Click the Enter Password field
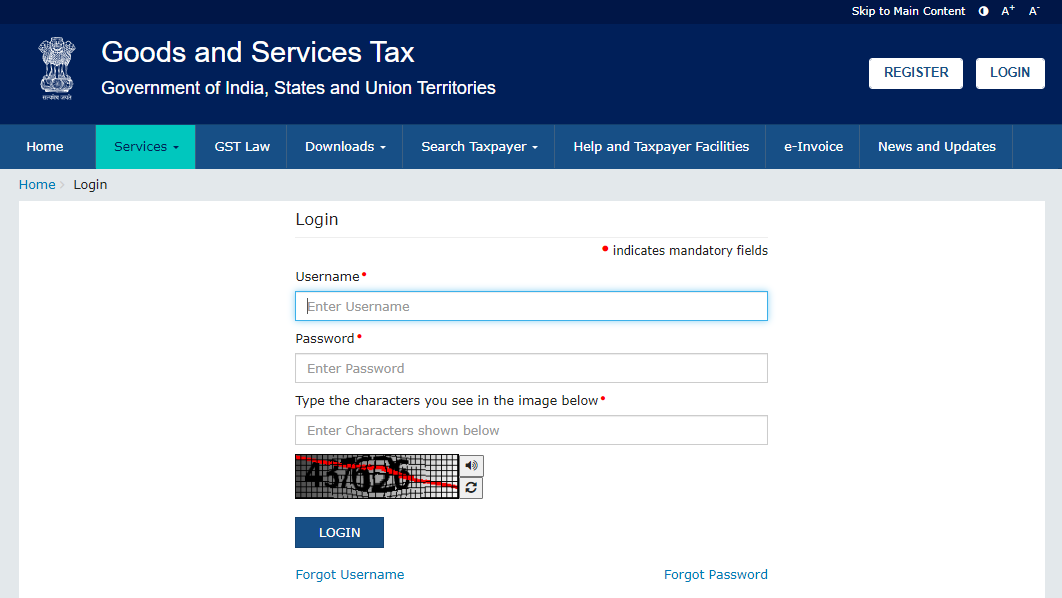The height and width of the screenshot is (598, 1062). [530, 368]
